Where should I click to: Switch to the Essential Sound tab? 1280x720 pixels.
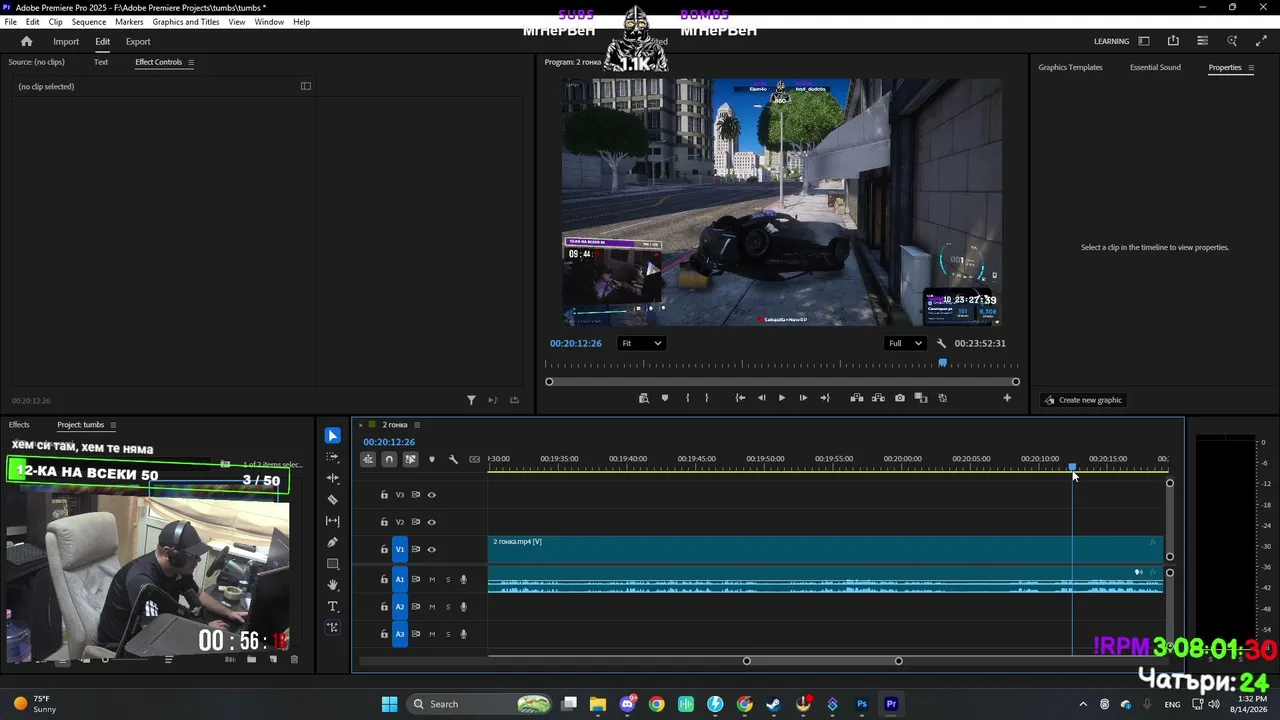pyautogui.click(x=1155, y=68)
